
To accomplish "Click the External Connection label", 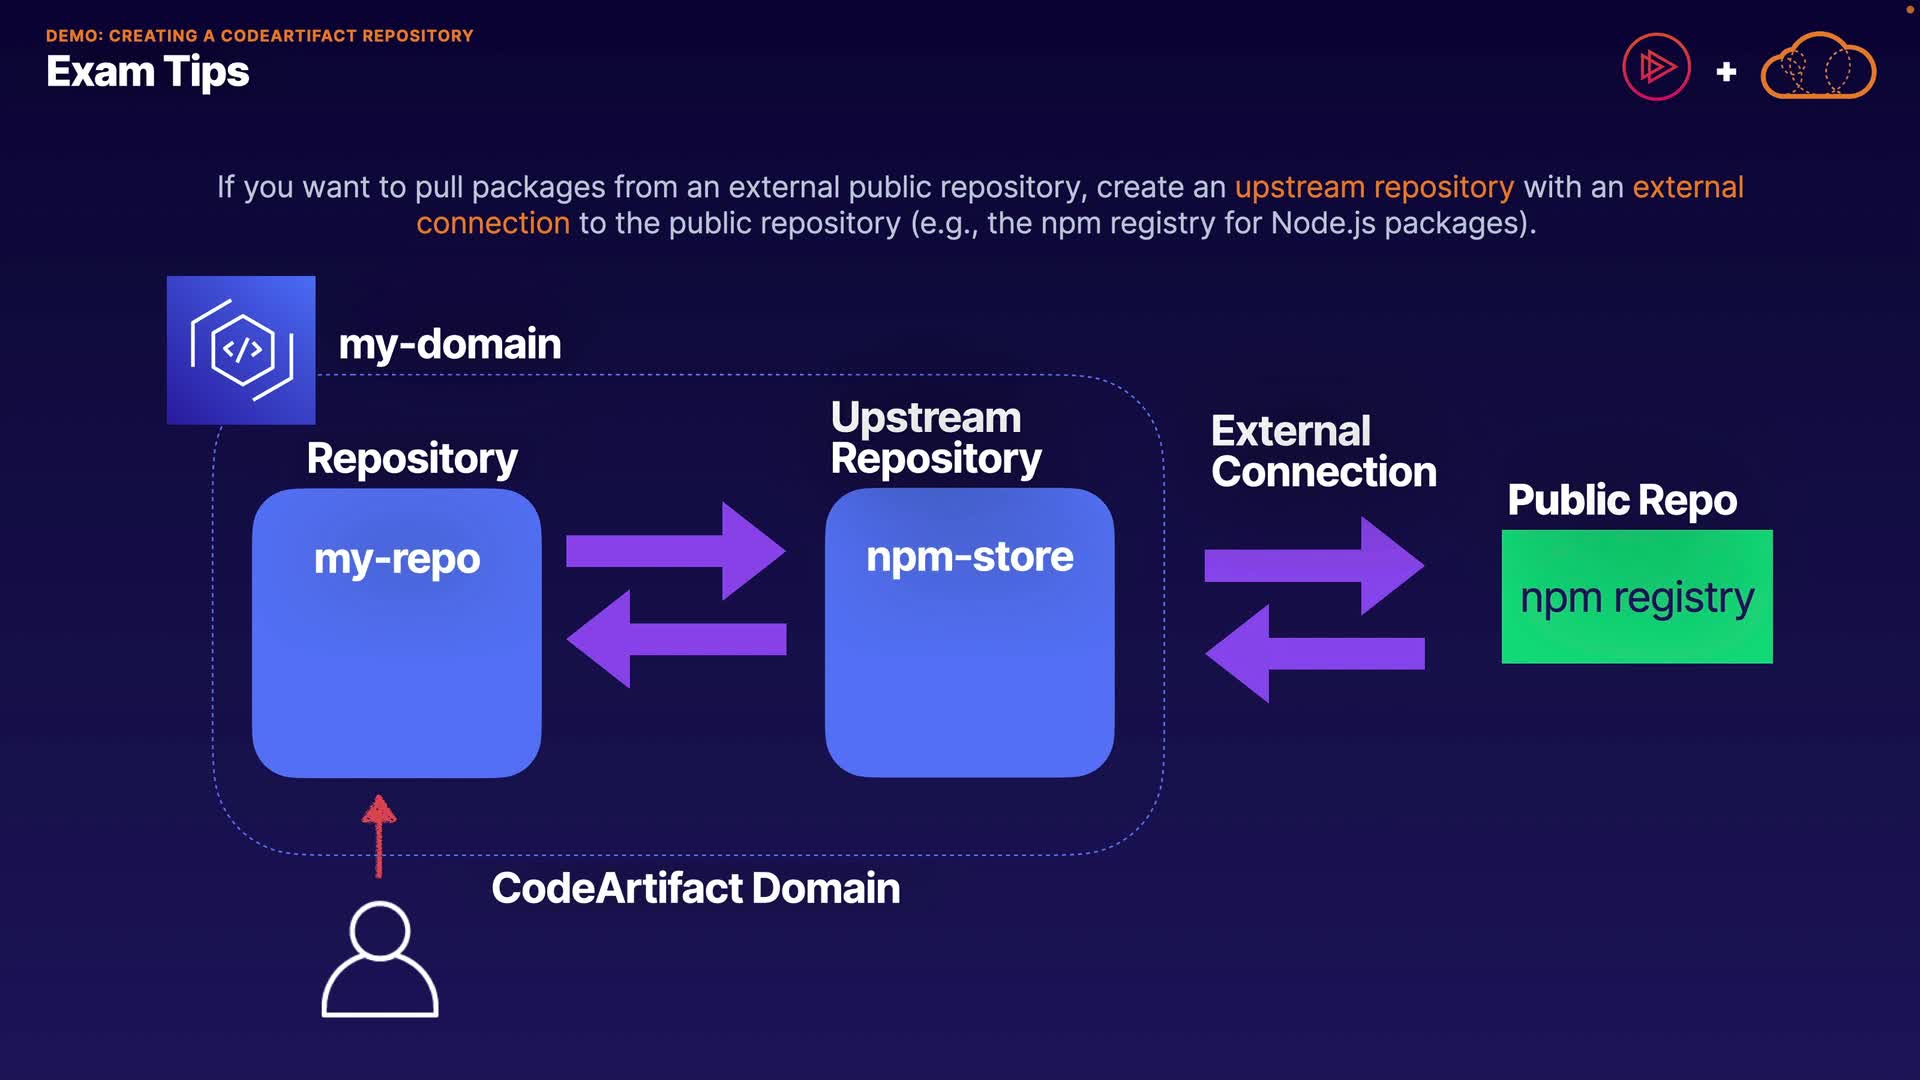I will click(1323, 452).
